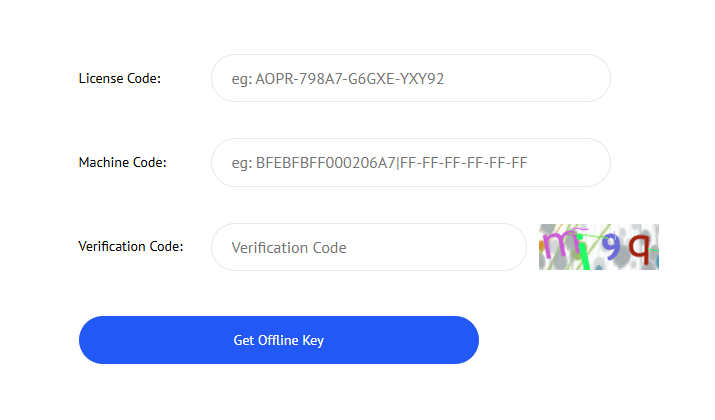The width and height of the screenshot is (715, 420).
Task: Click the purple letter m in captcha
Action: [x=556, y=243]
